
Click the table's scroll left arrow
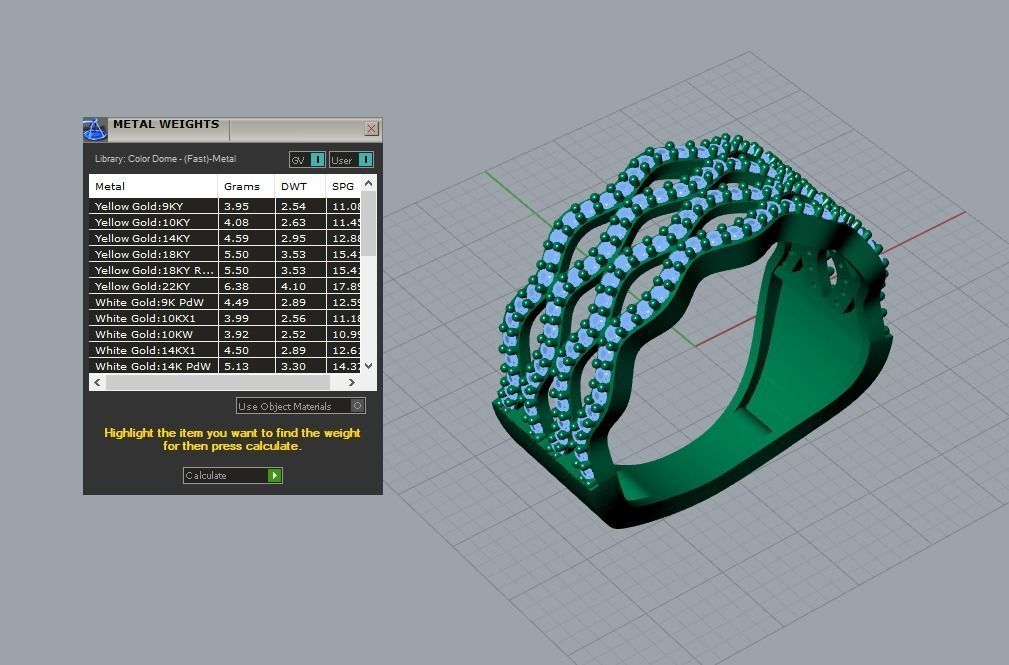pyautogui.click(x=97, y=382)
